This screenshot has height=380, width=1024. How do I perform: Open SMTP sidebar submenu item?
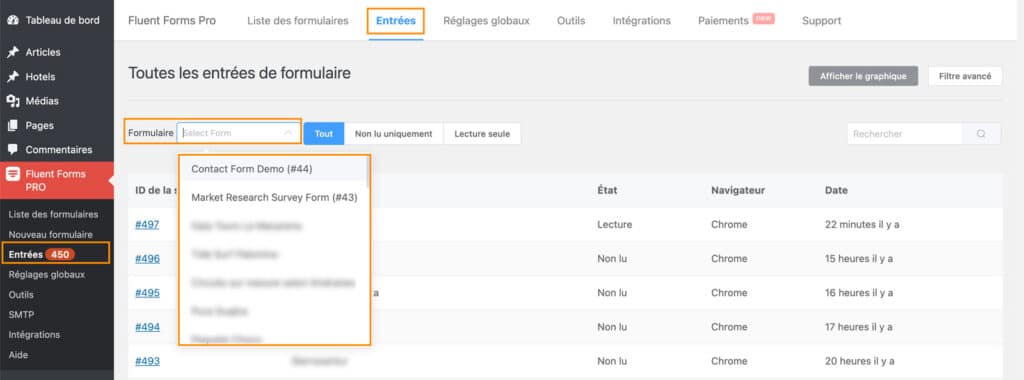[22, 314]
